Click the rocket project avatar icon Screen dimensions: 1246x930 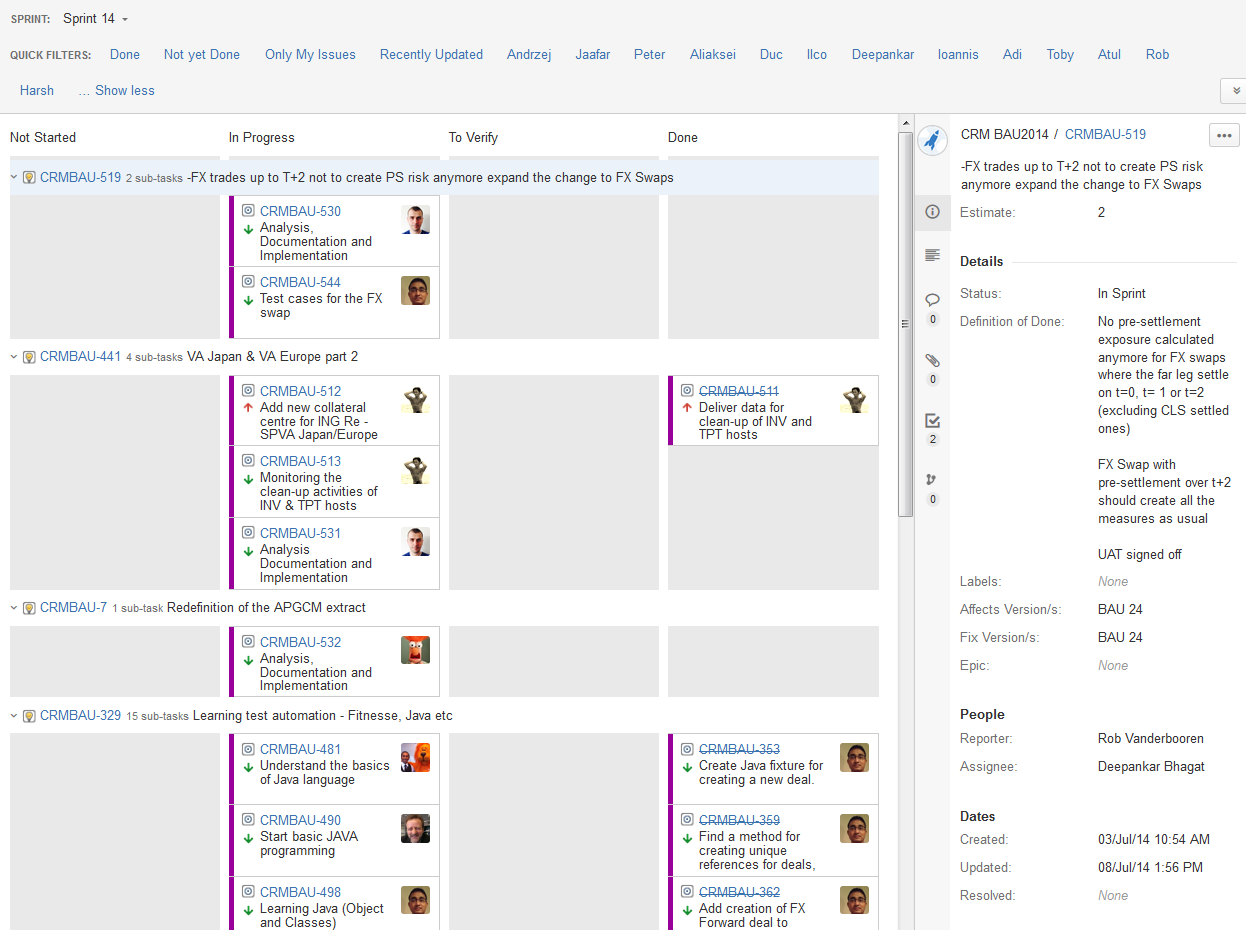[x=932, y=140]
